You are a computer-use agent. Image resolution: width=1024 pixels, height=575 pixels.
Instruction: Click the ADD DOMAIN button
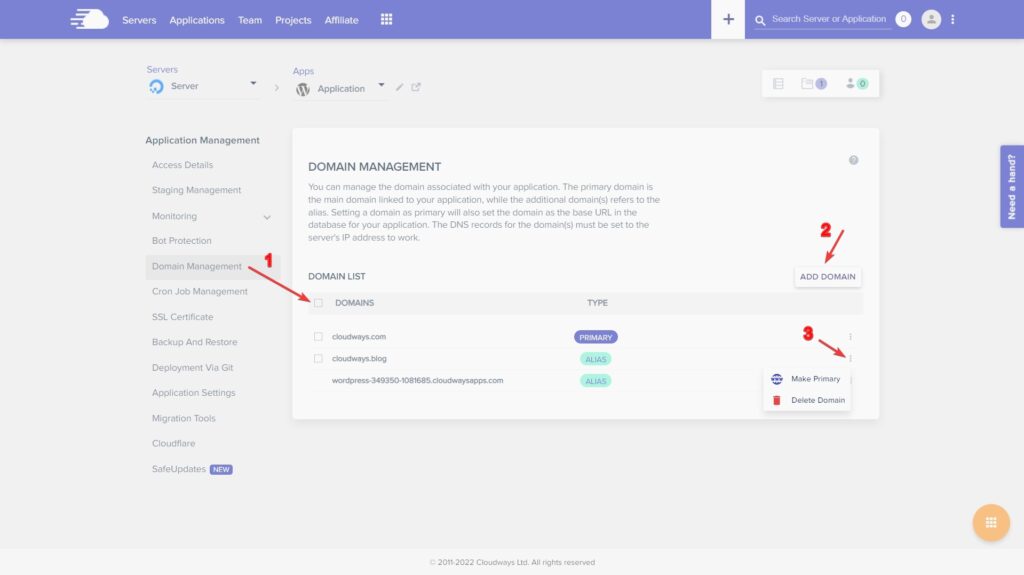[x=827, y=276]
